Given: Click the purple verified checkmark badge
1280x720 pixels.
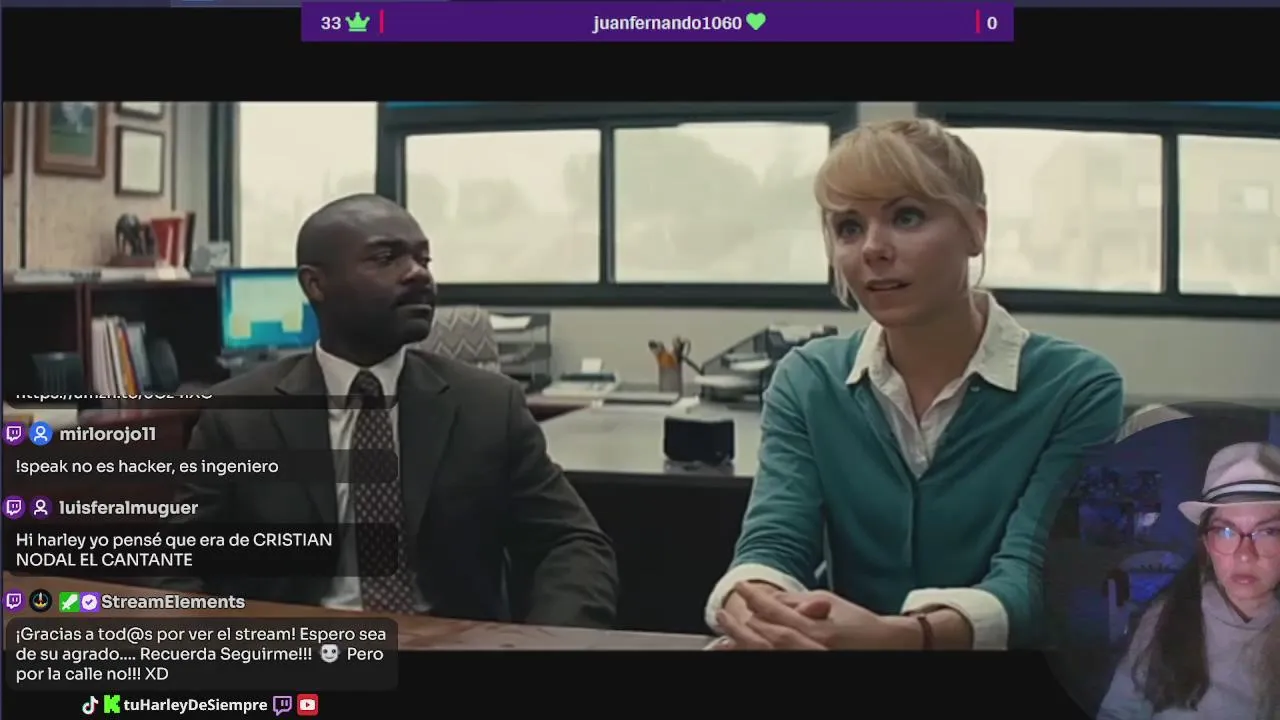Looking at the screenshot, I should [x=89, y=602].
